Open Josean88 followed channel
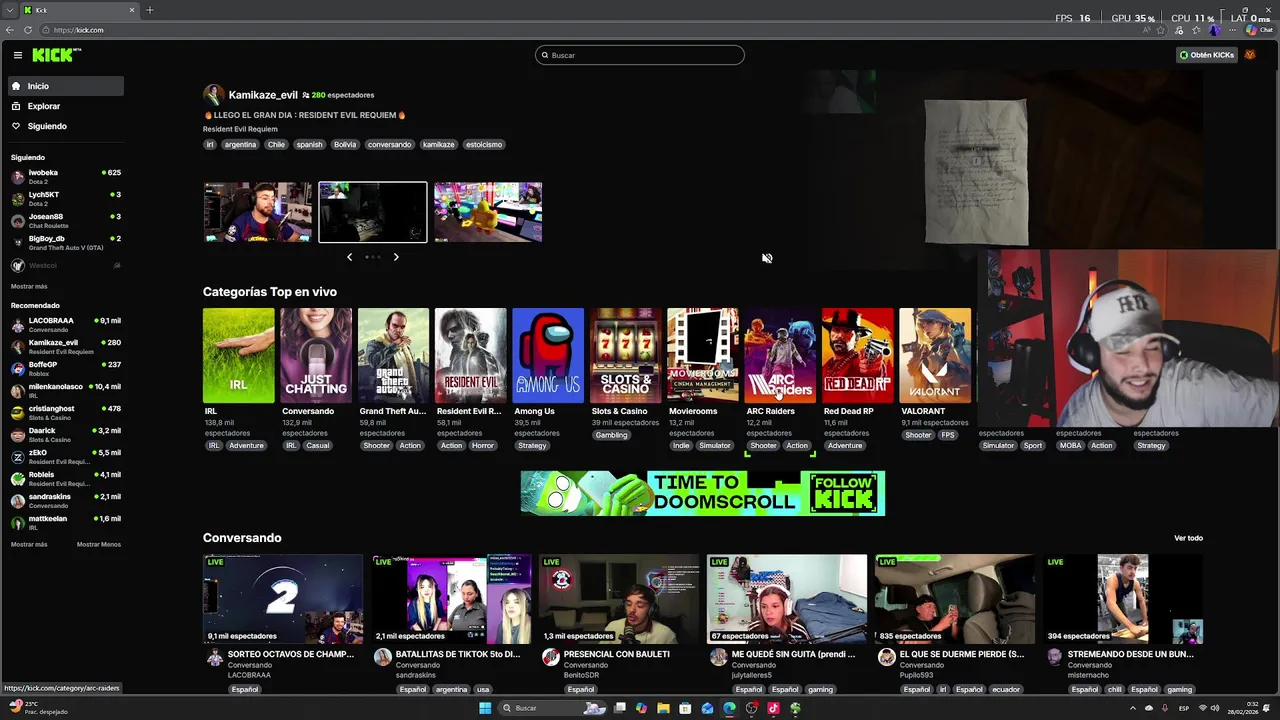This screenshot has height=720, width=1280. (66, 220)
